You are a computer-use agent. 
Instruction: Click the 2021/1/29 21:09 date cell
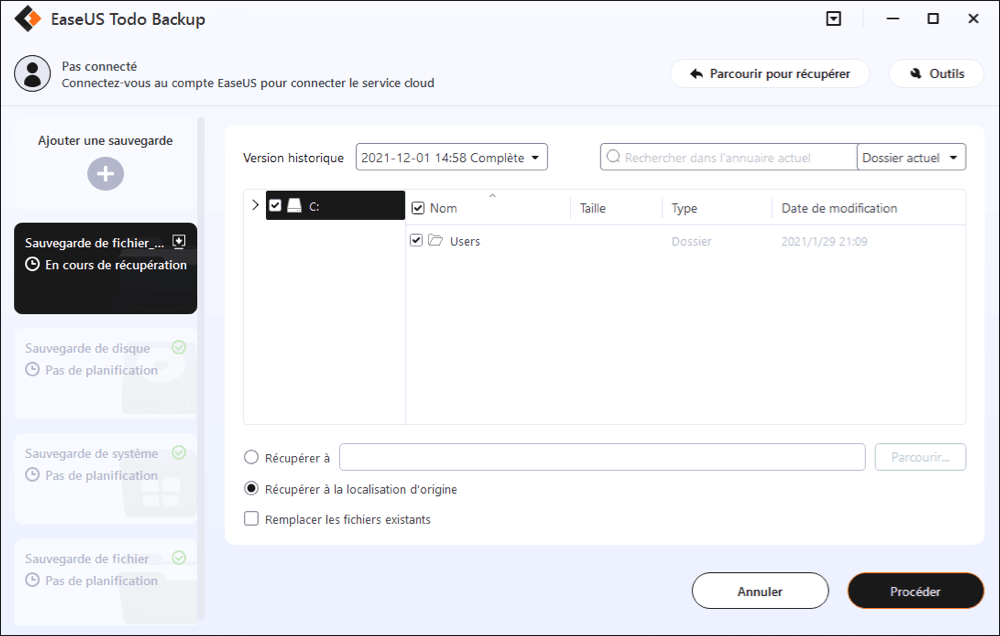tap(824, 241)
